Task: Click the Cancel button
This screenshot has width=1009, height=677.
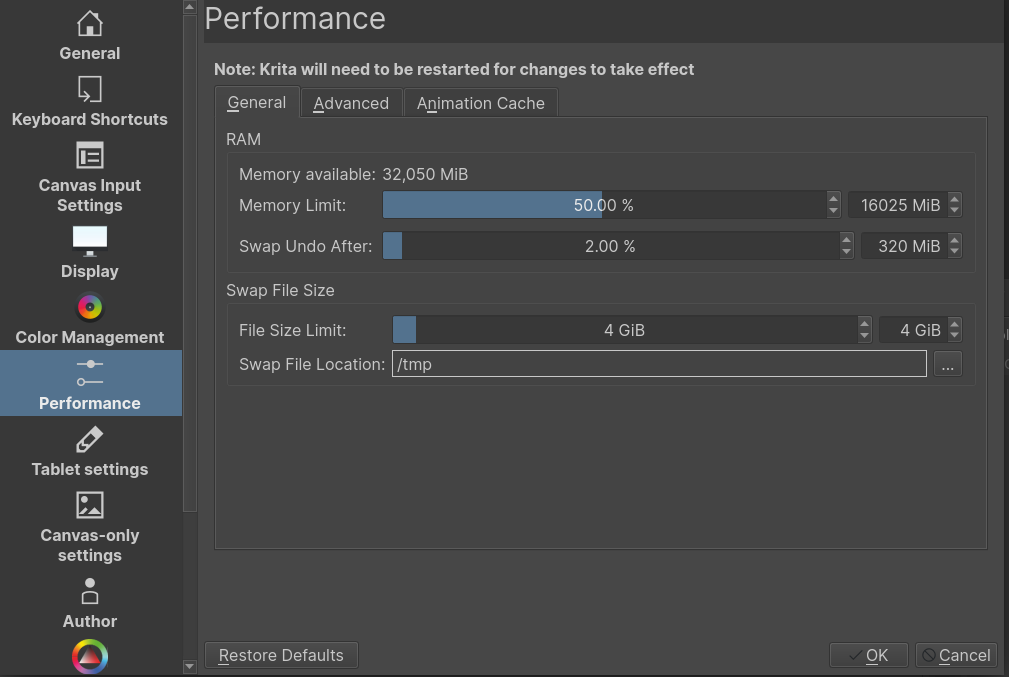Action: (956, 655)
